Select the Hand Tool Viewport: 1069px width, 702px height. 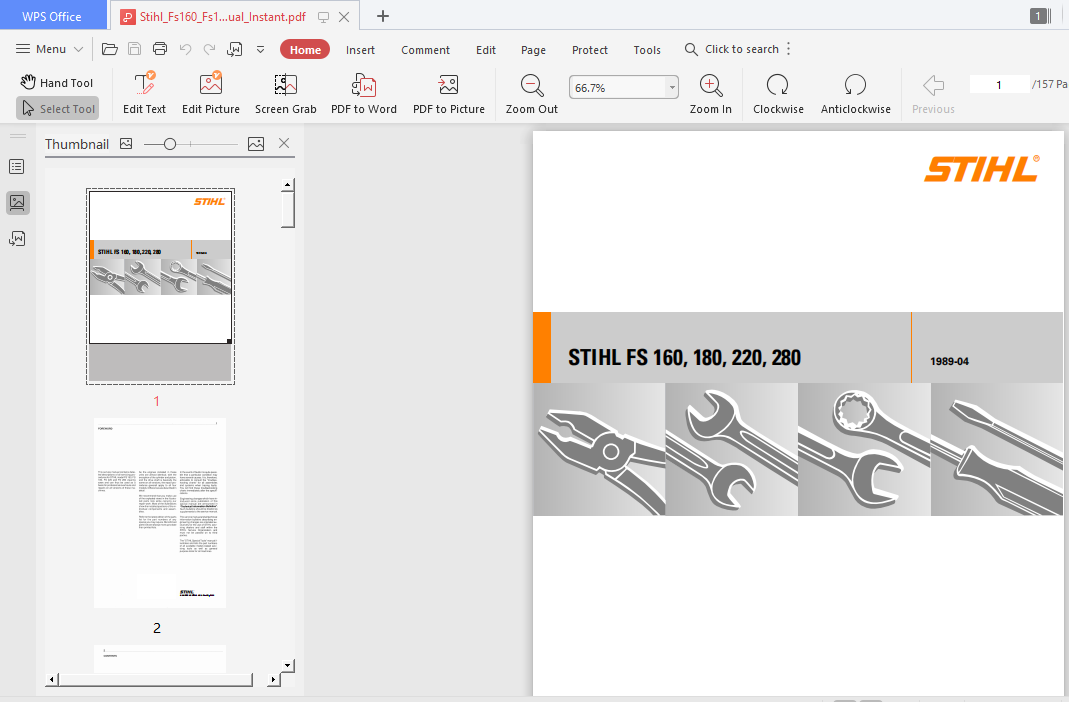[x=57, y=82]
